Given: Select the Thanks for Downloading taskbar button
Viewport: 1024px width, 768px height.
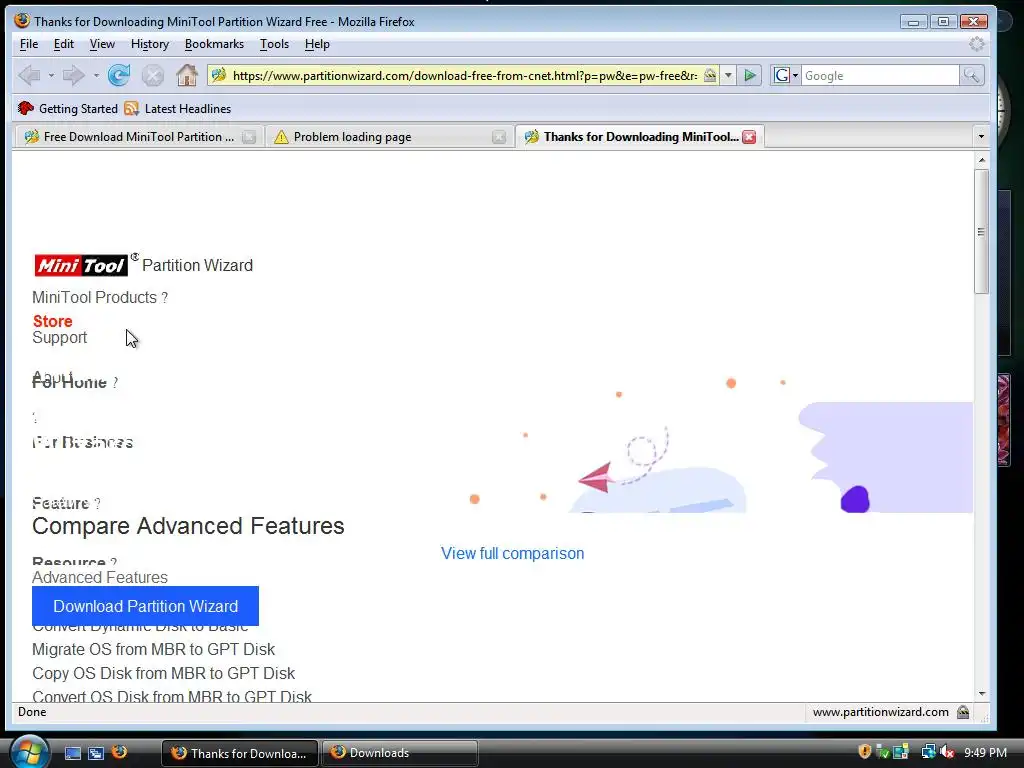Looking at the screenshot, I should [240, 753].
